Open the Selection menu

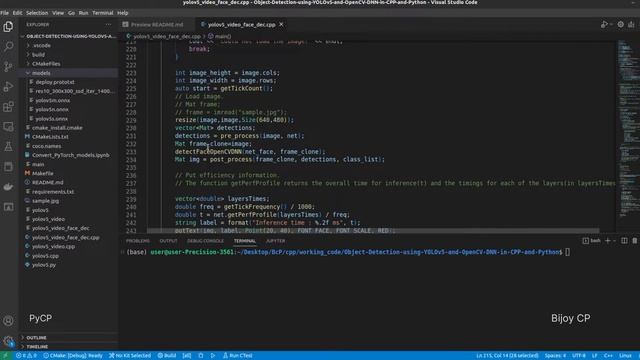tap(37, 13)
